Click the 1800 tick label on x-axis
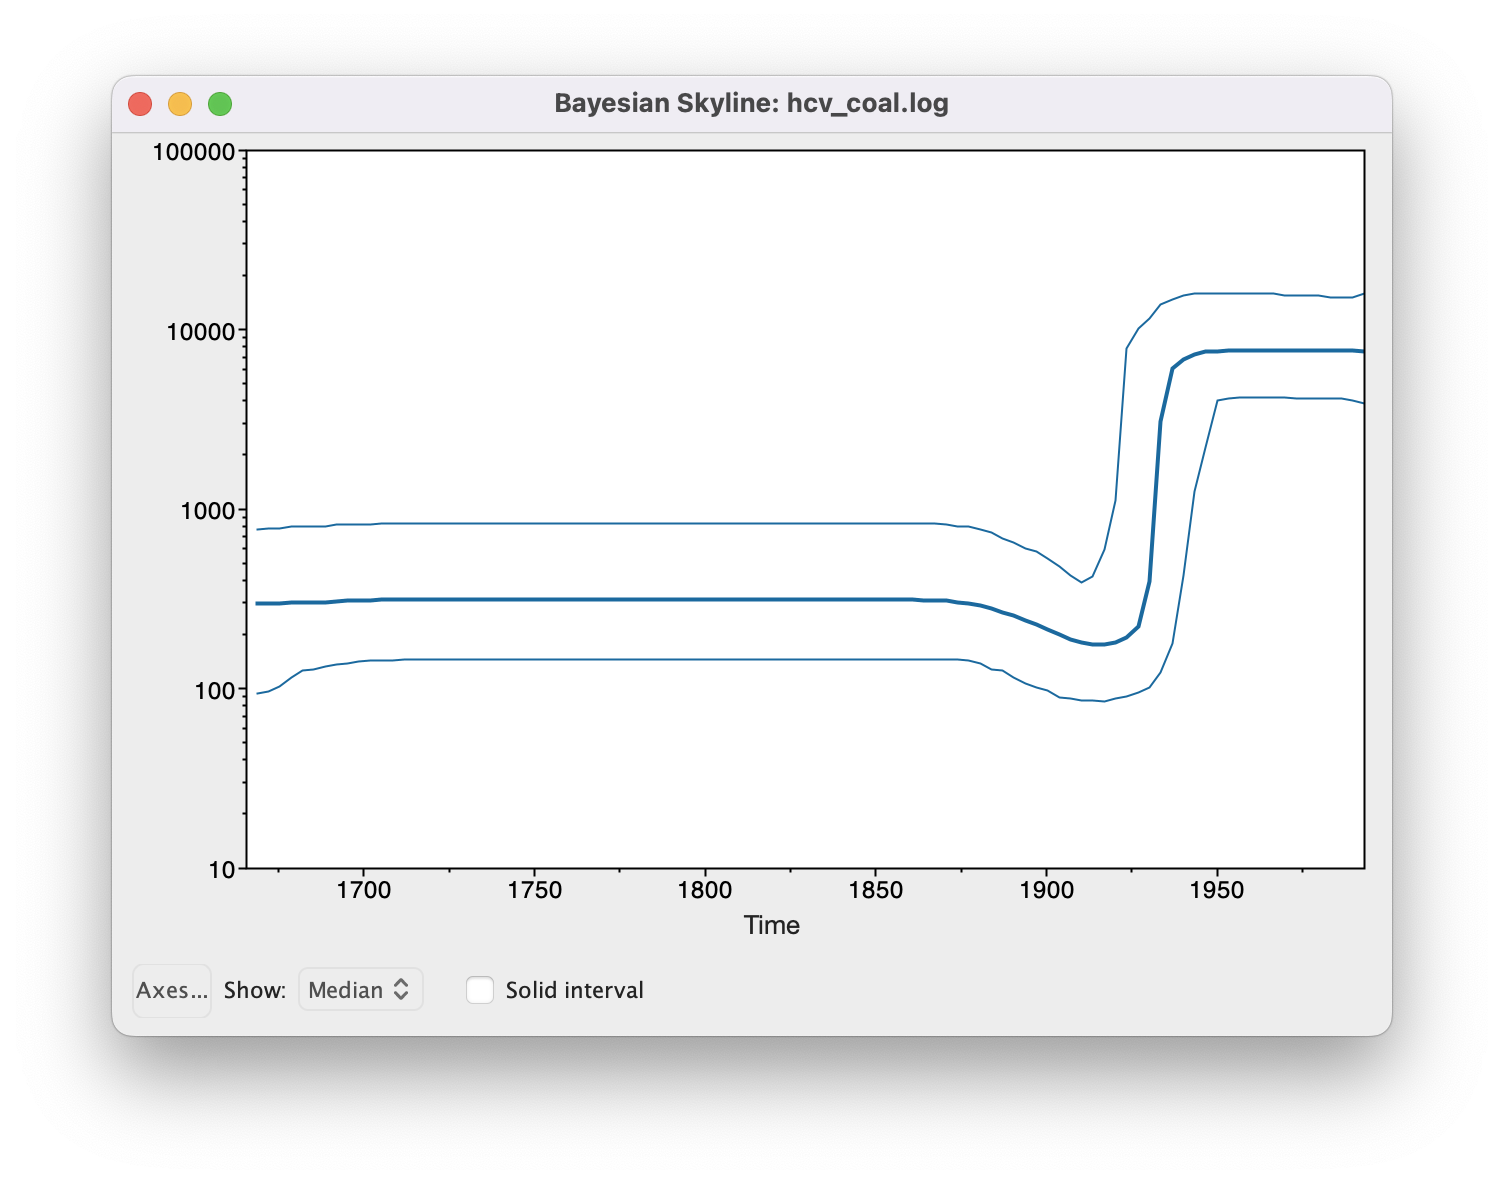This screenshot has width=1504, height=1184. pos(705,890)
